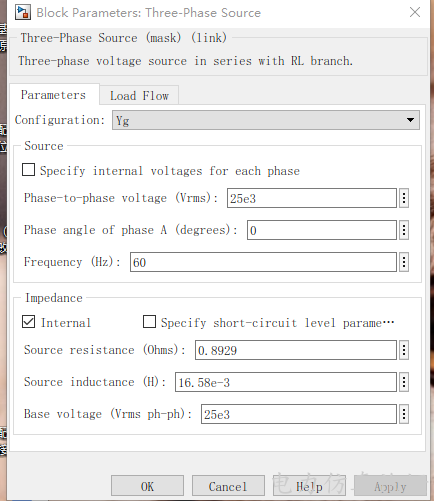Open options menu beside Phase angle field
The image size is (434, 501).
click(x=404, y=230)
